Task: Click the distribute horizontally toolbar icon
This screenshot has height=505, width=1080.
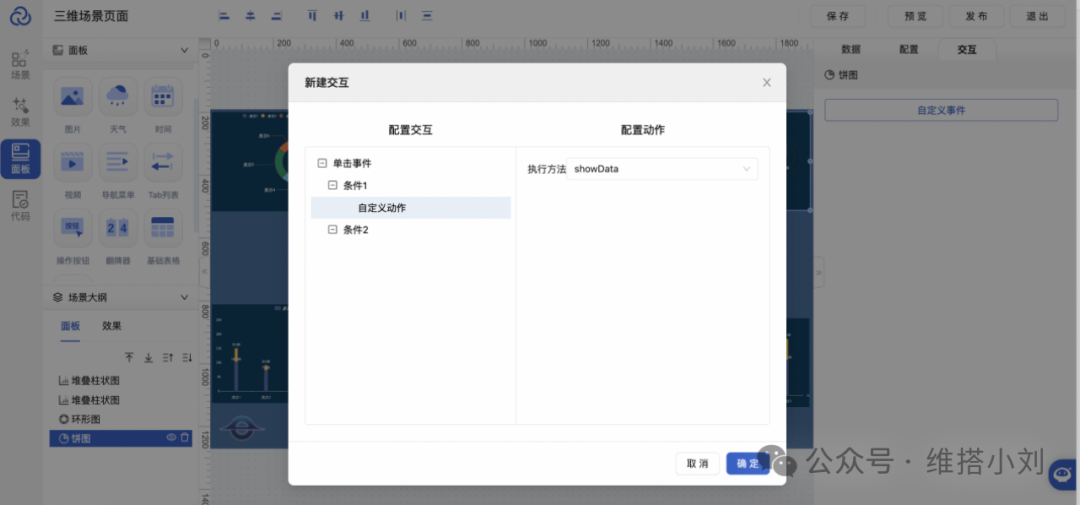Action: click(401, 16)
